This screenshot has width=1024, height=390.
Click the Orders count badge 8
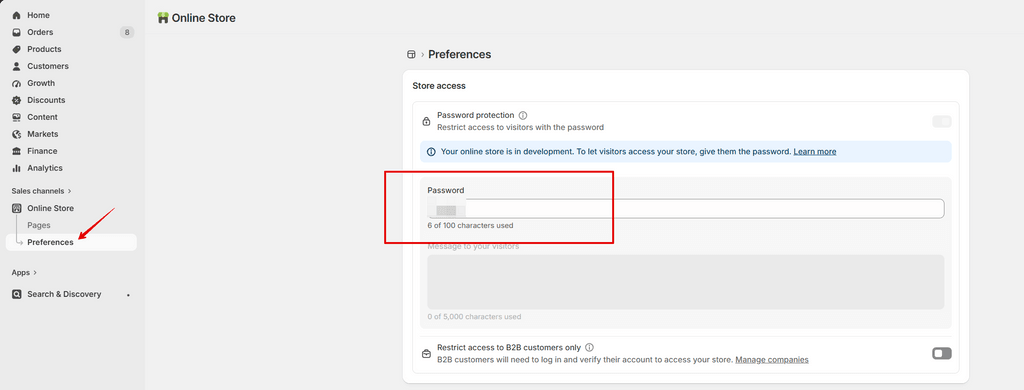point(127,32)
